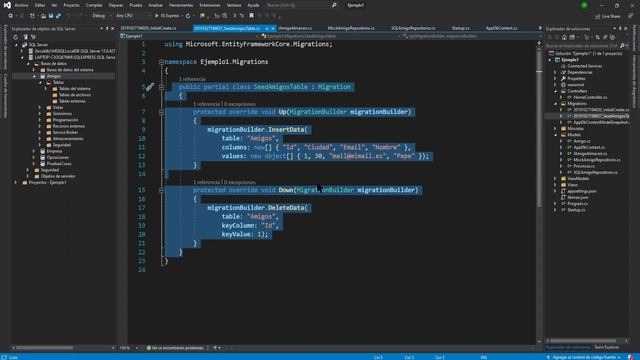
Task: Select appsettings.json in Solution Explorer
Action: pyautogui.click(x=582, y=191)
